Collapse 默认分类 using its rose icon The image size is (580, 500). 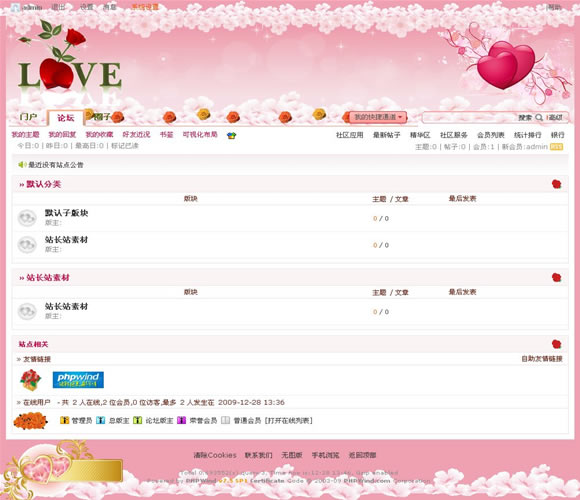556,184
